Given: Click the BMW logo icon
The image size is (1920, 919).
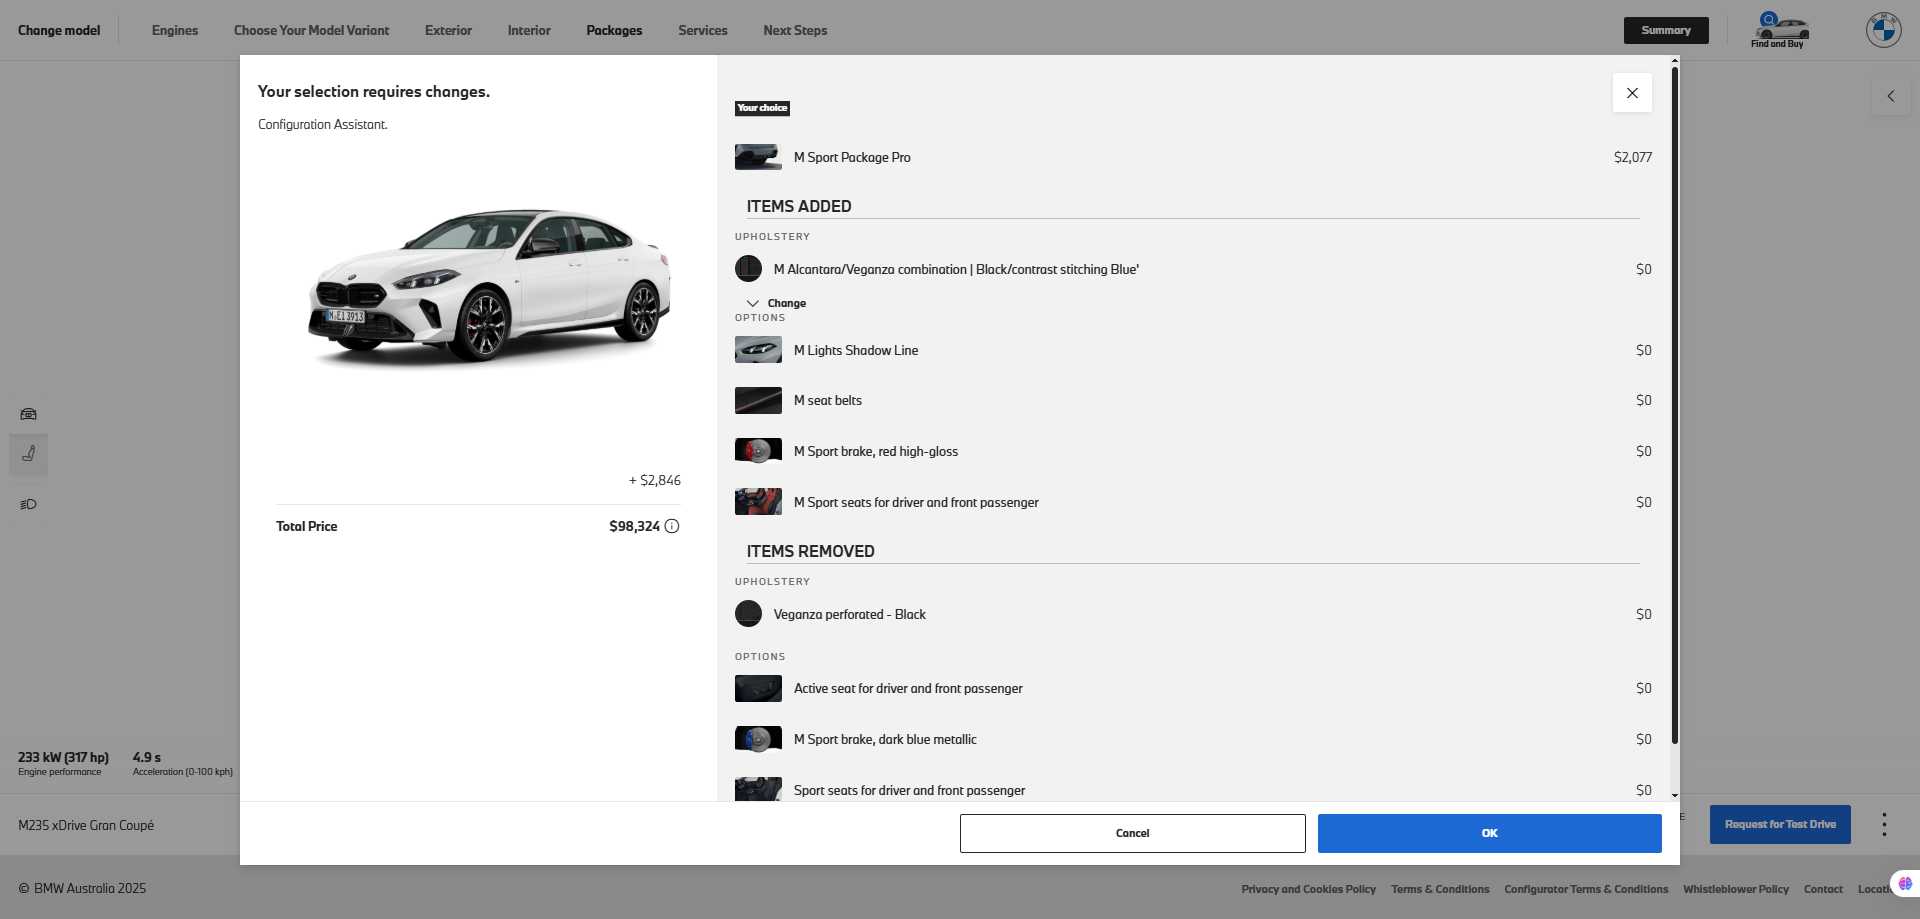Looking at the screenshot, I should (x=1884, y=30).
